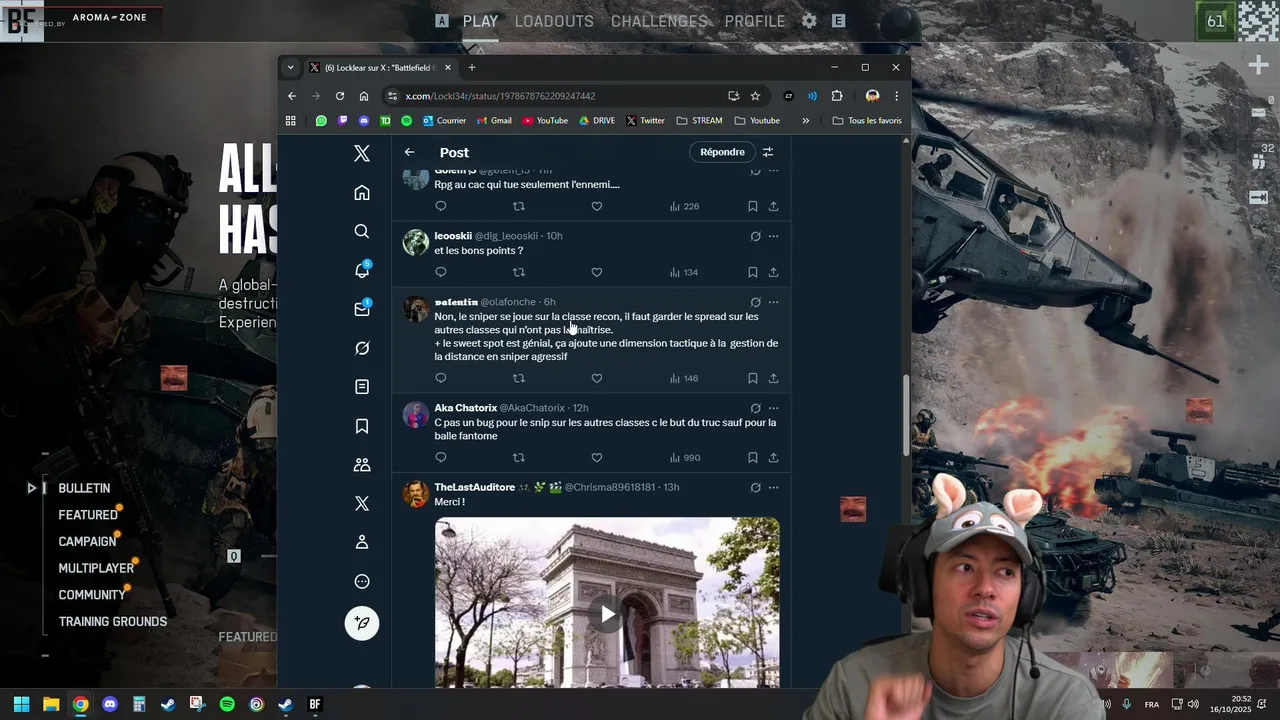The image size is (1280, 720).
Task: Click the Chrome address bar URL
Action: (x=500, y=96)
